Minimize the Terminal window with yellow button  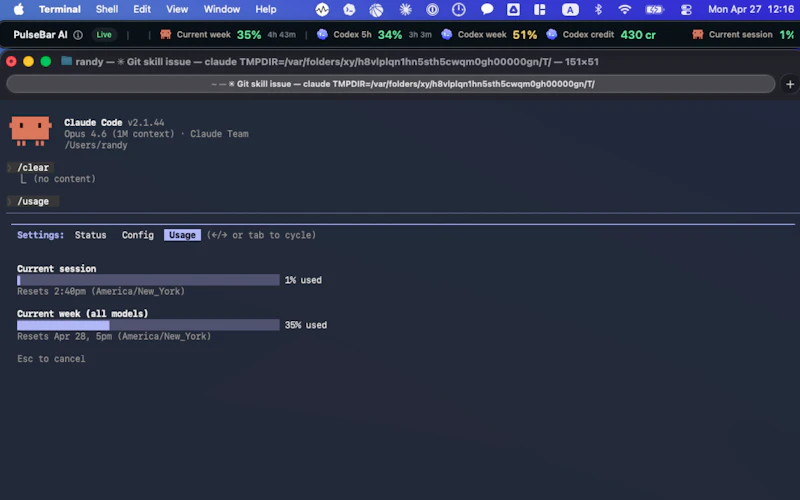click(29, 61)
